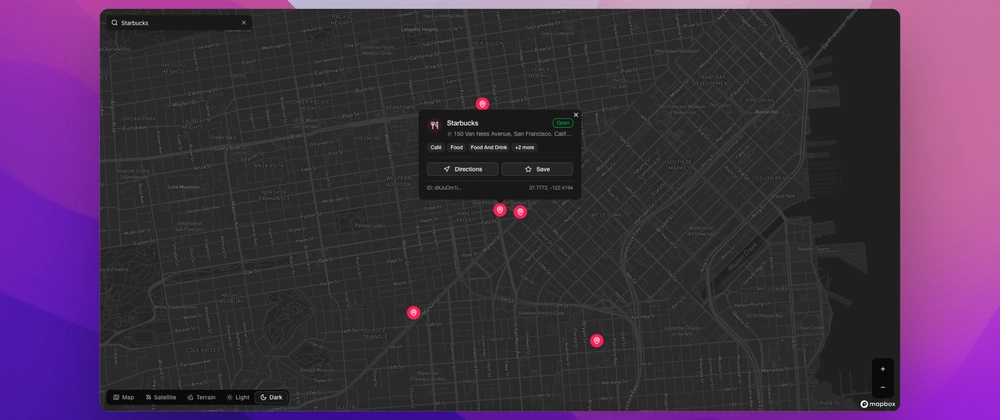Click the HAYES VALLEY map label
Viewport: 1000px width, 420px height.
[466, 217]
